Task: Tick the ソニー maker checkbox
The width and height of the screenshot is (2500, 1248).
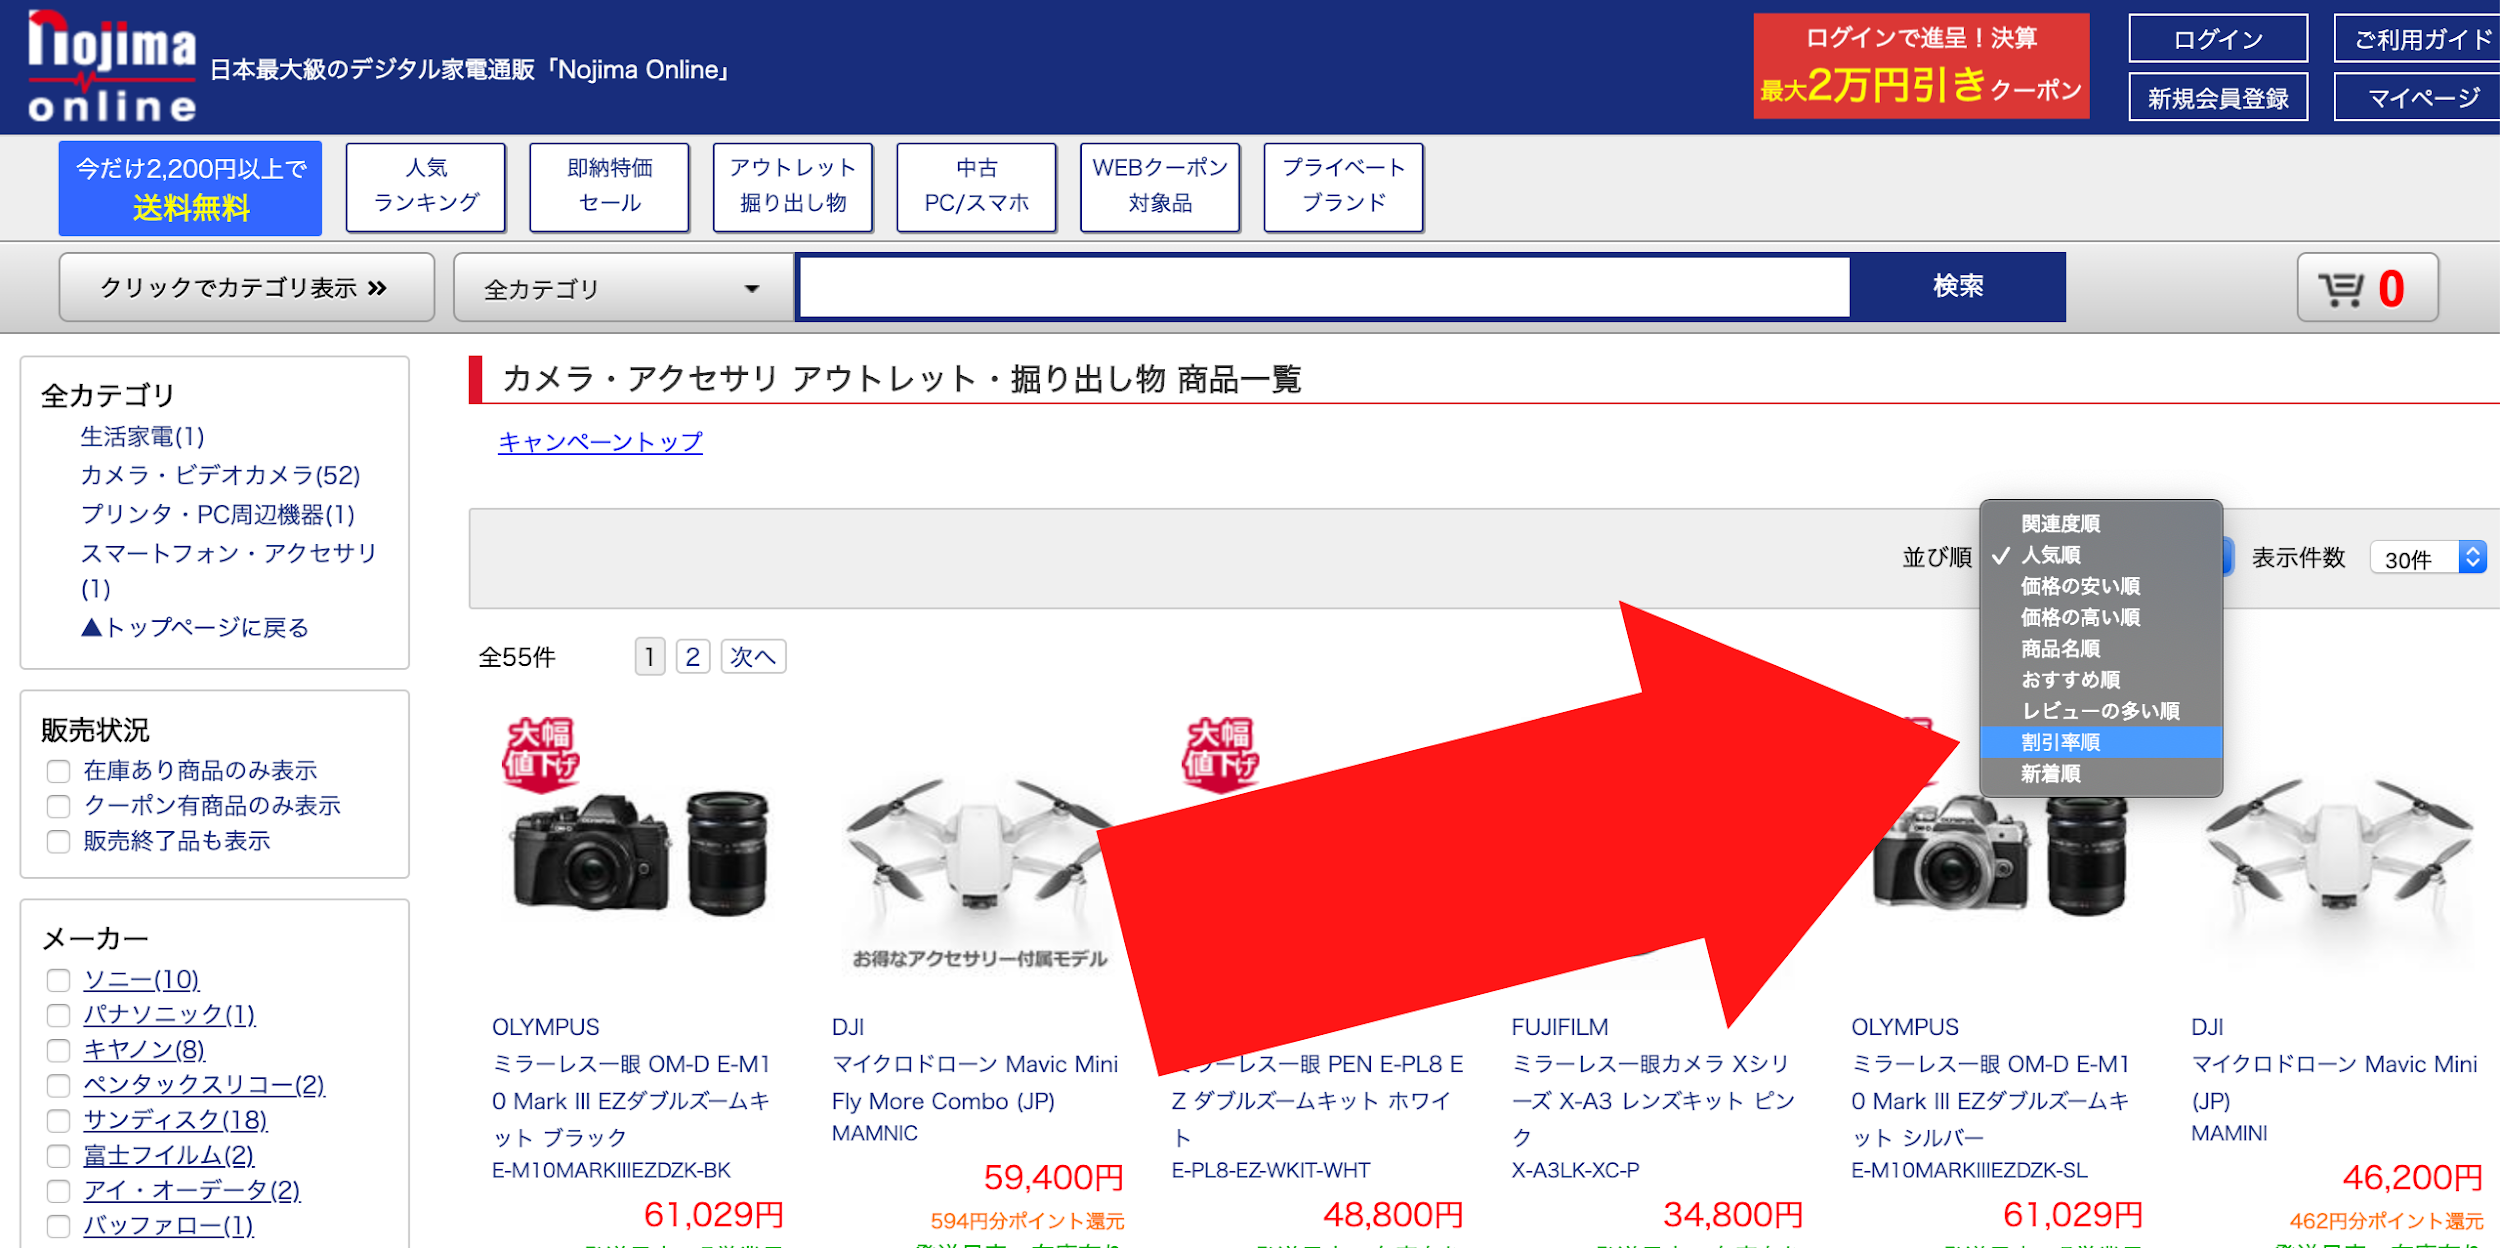Action: [x=58, y=980]
